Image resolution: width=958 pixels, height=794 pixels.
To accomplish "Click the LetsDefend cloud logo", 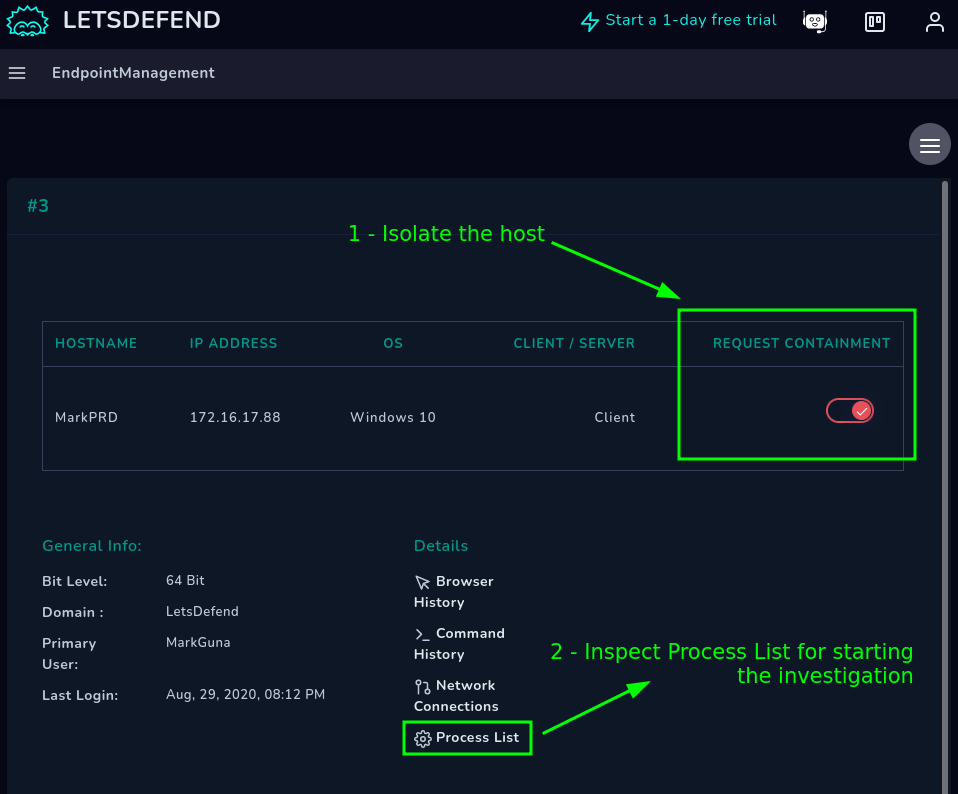I will [x=28, y=21].
